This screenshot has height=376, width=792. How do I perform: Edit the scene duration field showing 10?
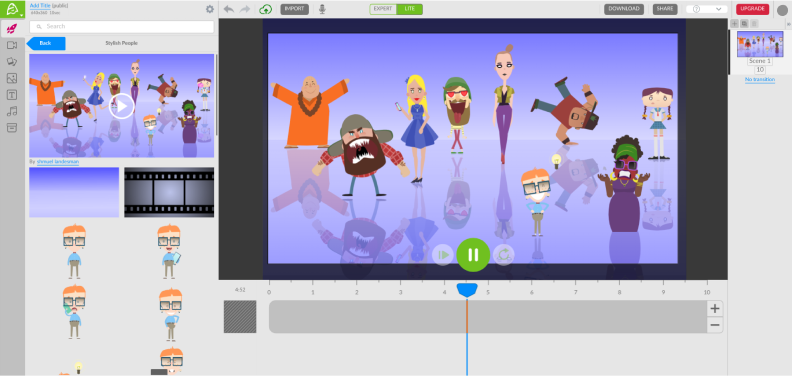pyautogui.click(x=760, y=70)
